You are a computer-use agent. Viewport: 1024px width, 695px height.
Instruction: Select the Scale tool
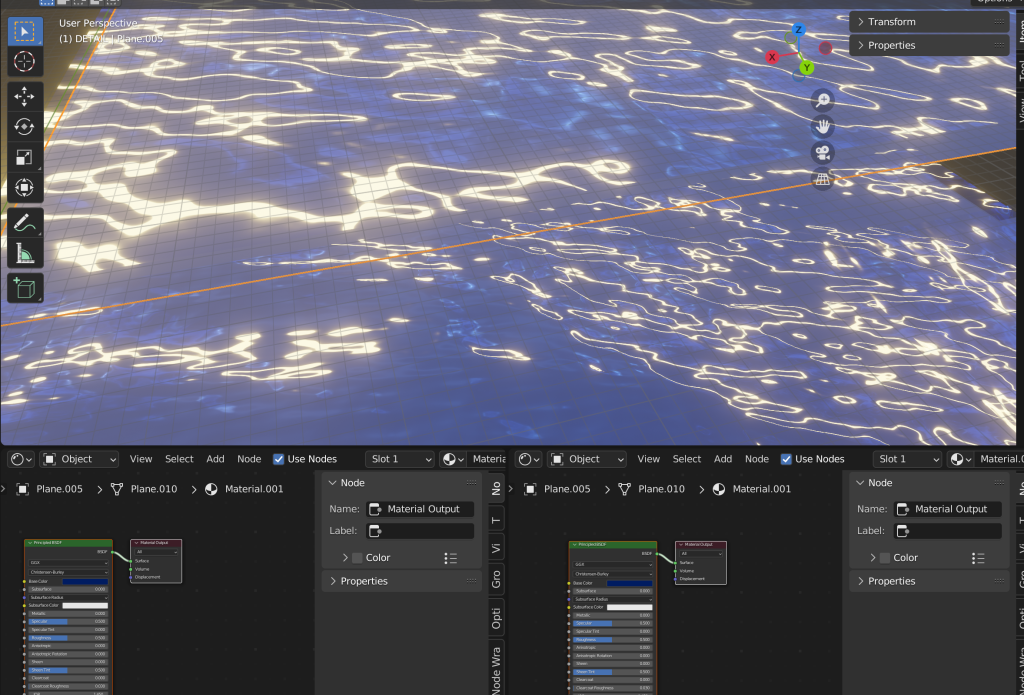click(25, 157)
